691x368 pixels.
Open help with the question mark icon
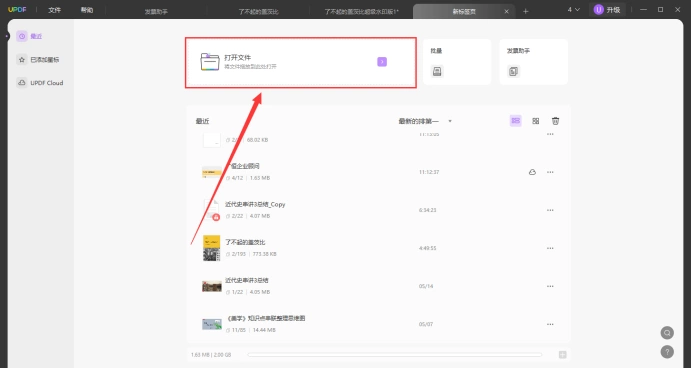[667, 351]
